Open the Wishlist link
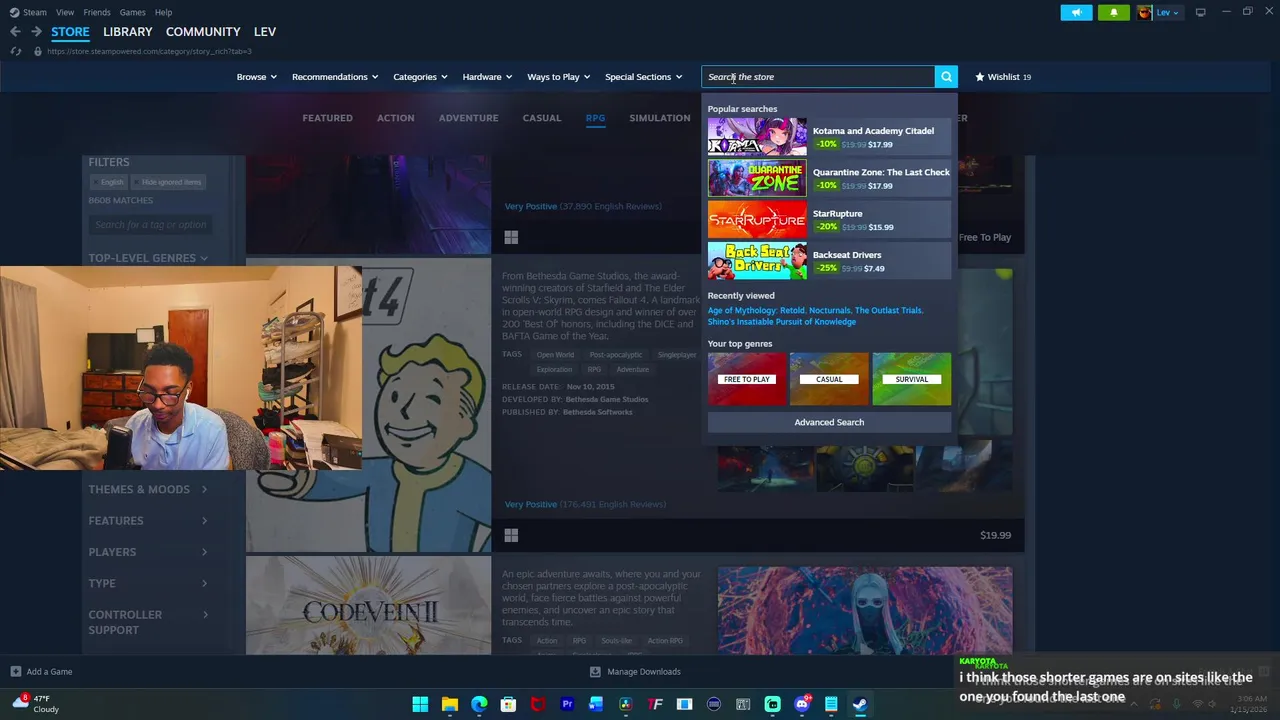The height and width of the screenshot is (720, 1280). 1003,77
